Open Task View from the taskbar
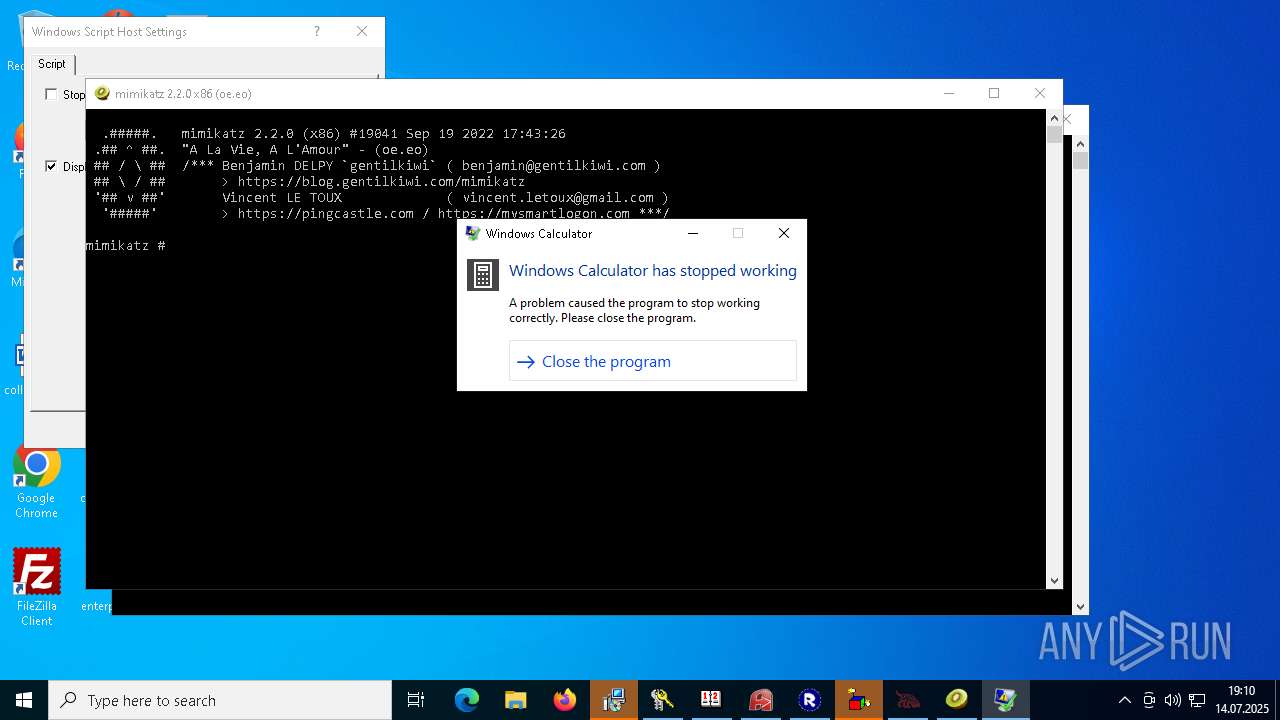 click(416, 700)
